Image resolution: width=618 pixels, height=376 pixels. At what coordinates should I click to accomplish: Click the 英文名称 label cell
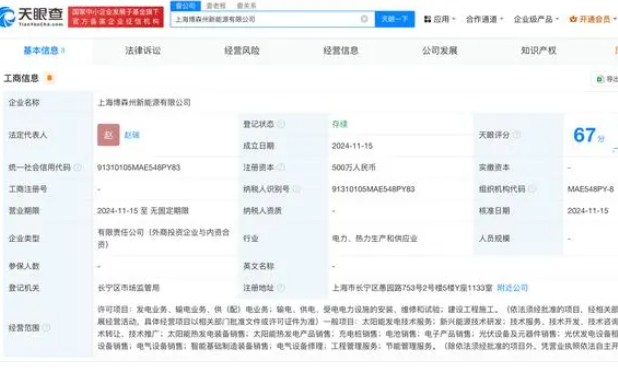point(259,266)
